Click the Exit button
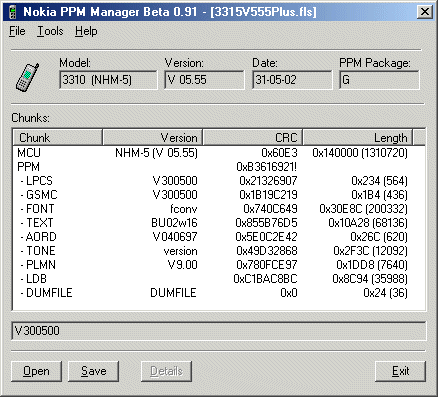This screenshot has height=397, width=438. (400, 371)
